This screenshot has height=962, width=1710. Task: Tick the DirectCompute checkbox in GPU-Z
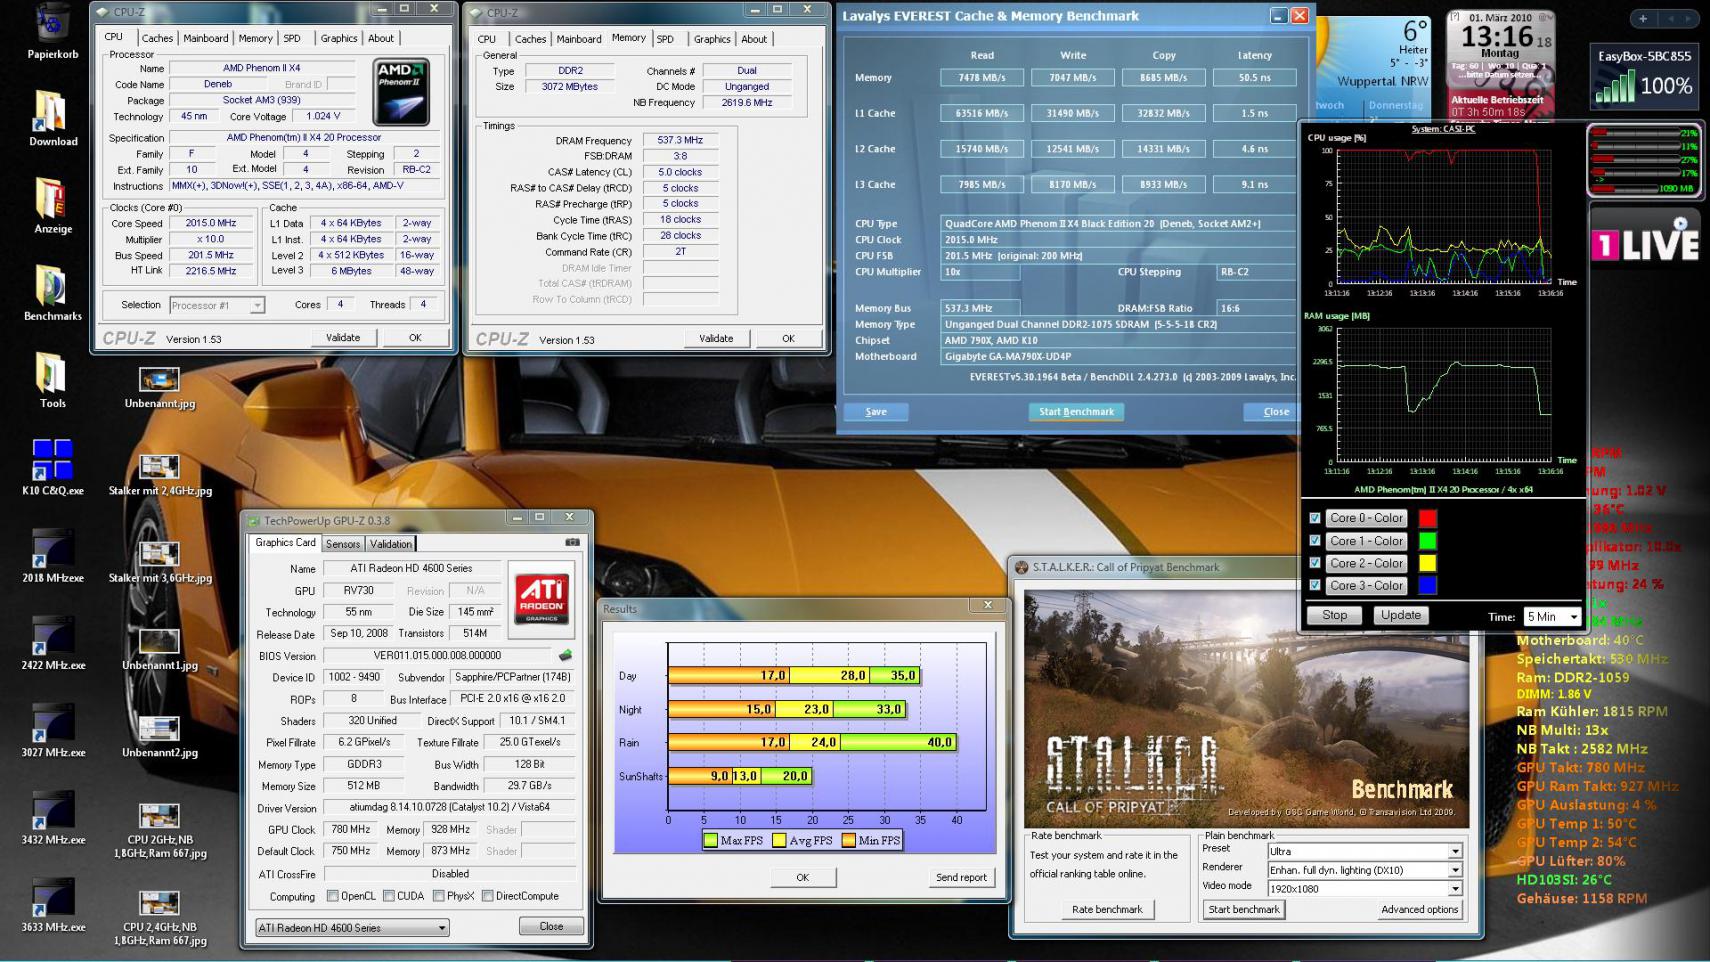[488, 896]
